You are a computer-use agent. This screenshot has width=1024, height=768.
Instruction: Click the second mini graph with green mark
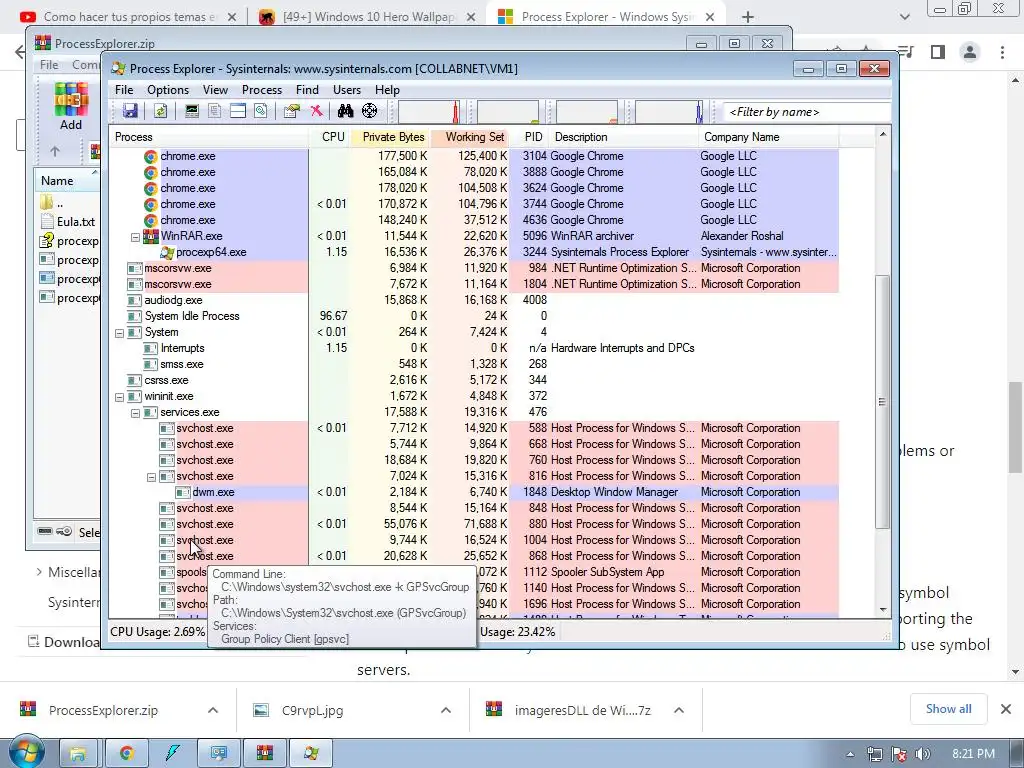(x=508, y=112)
